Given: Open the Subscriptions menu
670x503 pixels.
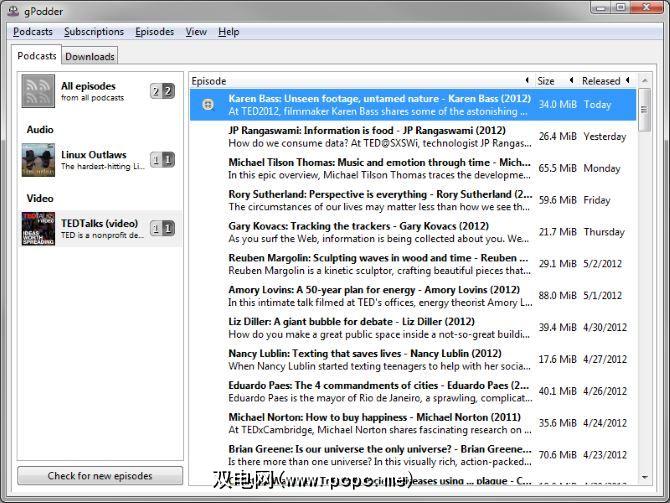Looking at the screenshot, I should coord(94,32).
